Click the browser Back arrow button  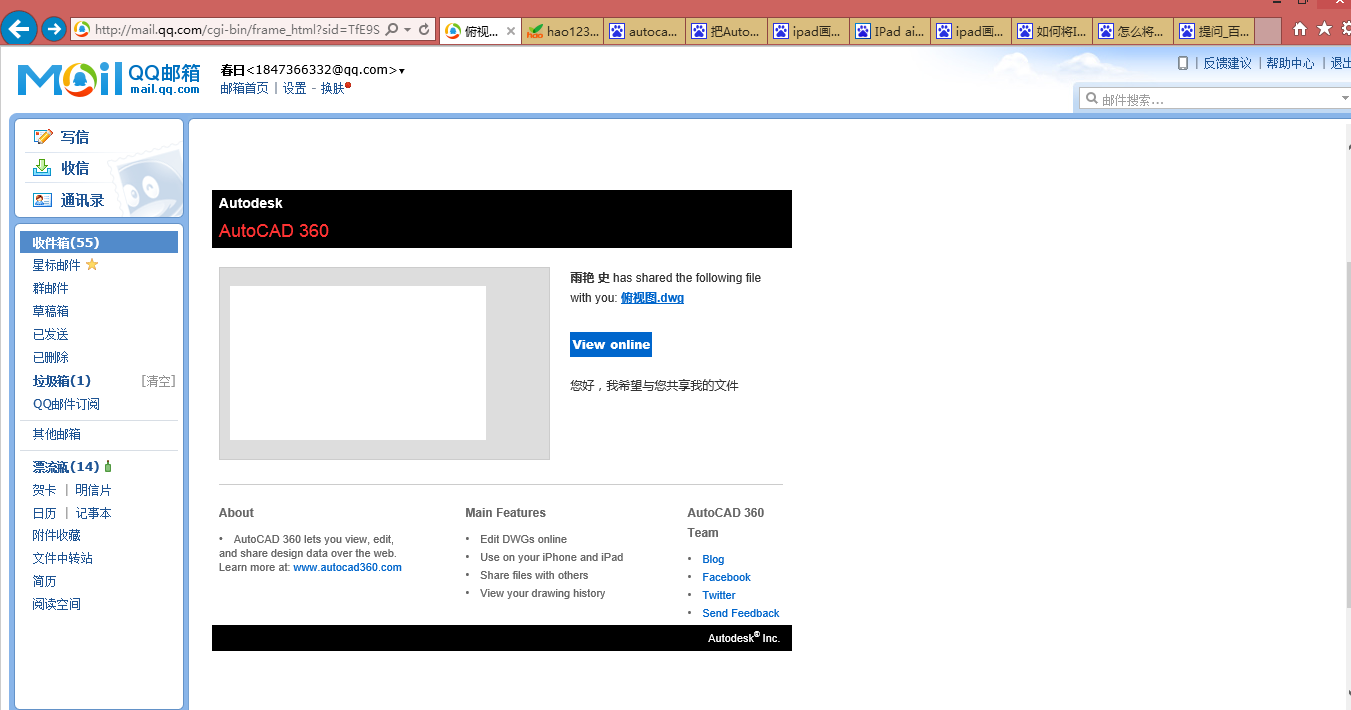[20, 29]
